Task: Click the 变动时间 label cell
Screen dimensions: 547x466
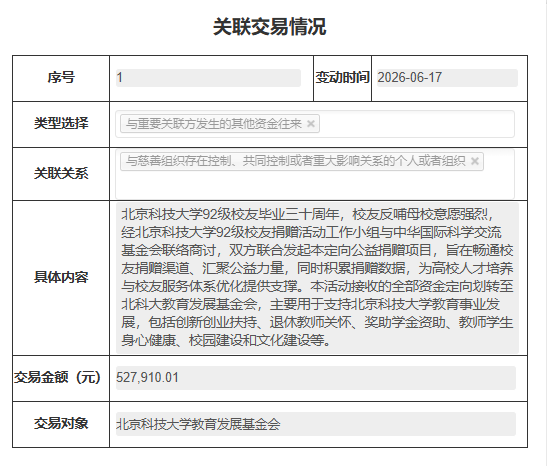Action: tap(342, 78)
